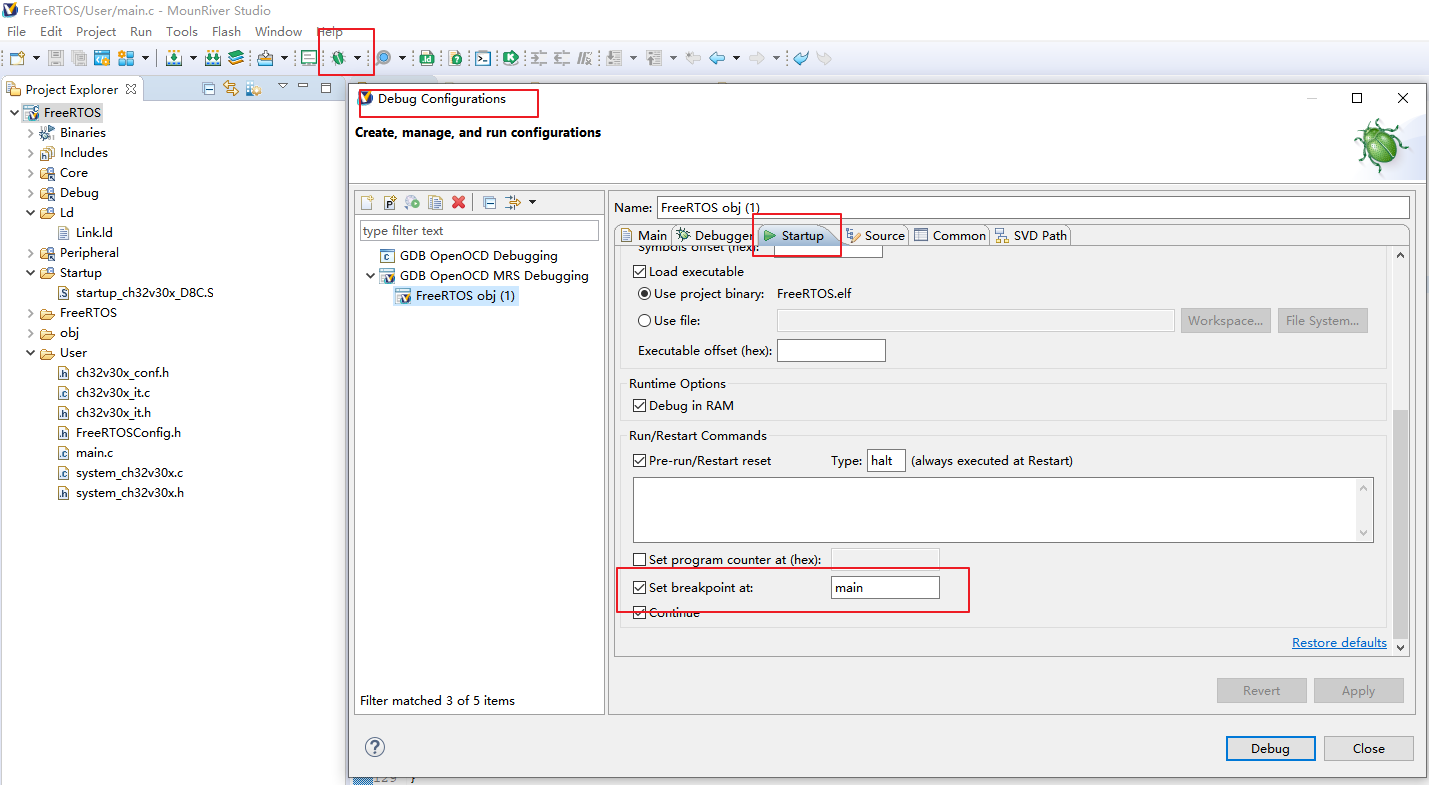
Task: Select FreeRTOS obj (1) configuration
Action: click(456, 296)
